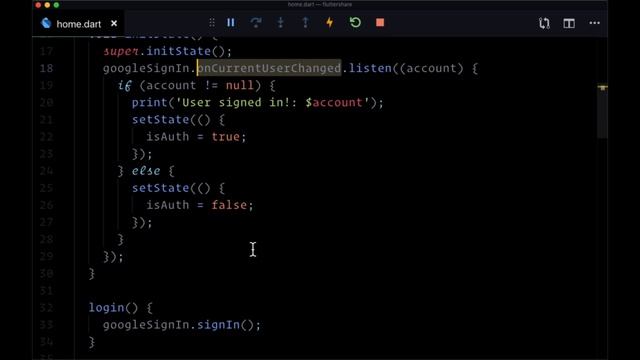Click the macOS green zoom button
The width and height of the screenshot is (640, 360).
(x=56, y=5)
